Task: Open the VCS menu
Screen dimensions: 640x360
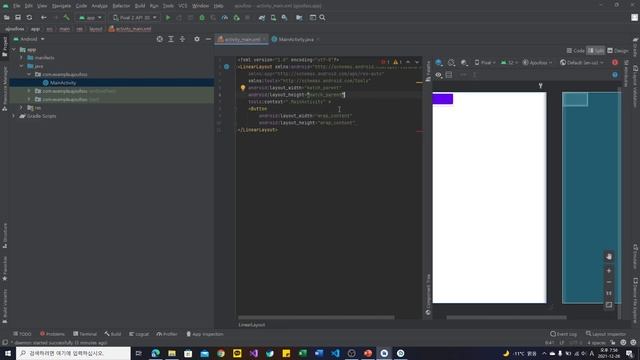Action: pos(182,6)
